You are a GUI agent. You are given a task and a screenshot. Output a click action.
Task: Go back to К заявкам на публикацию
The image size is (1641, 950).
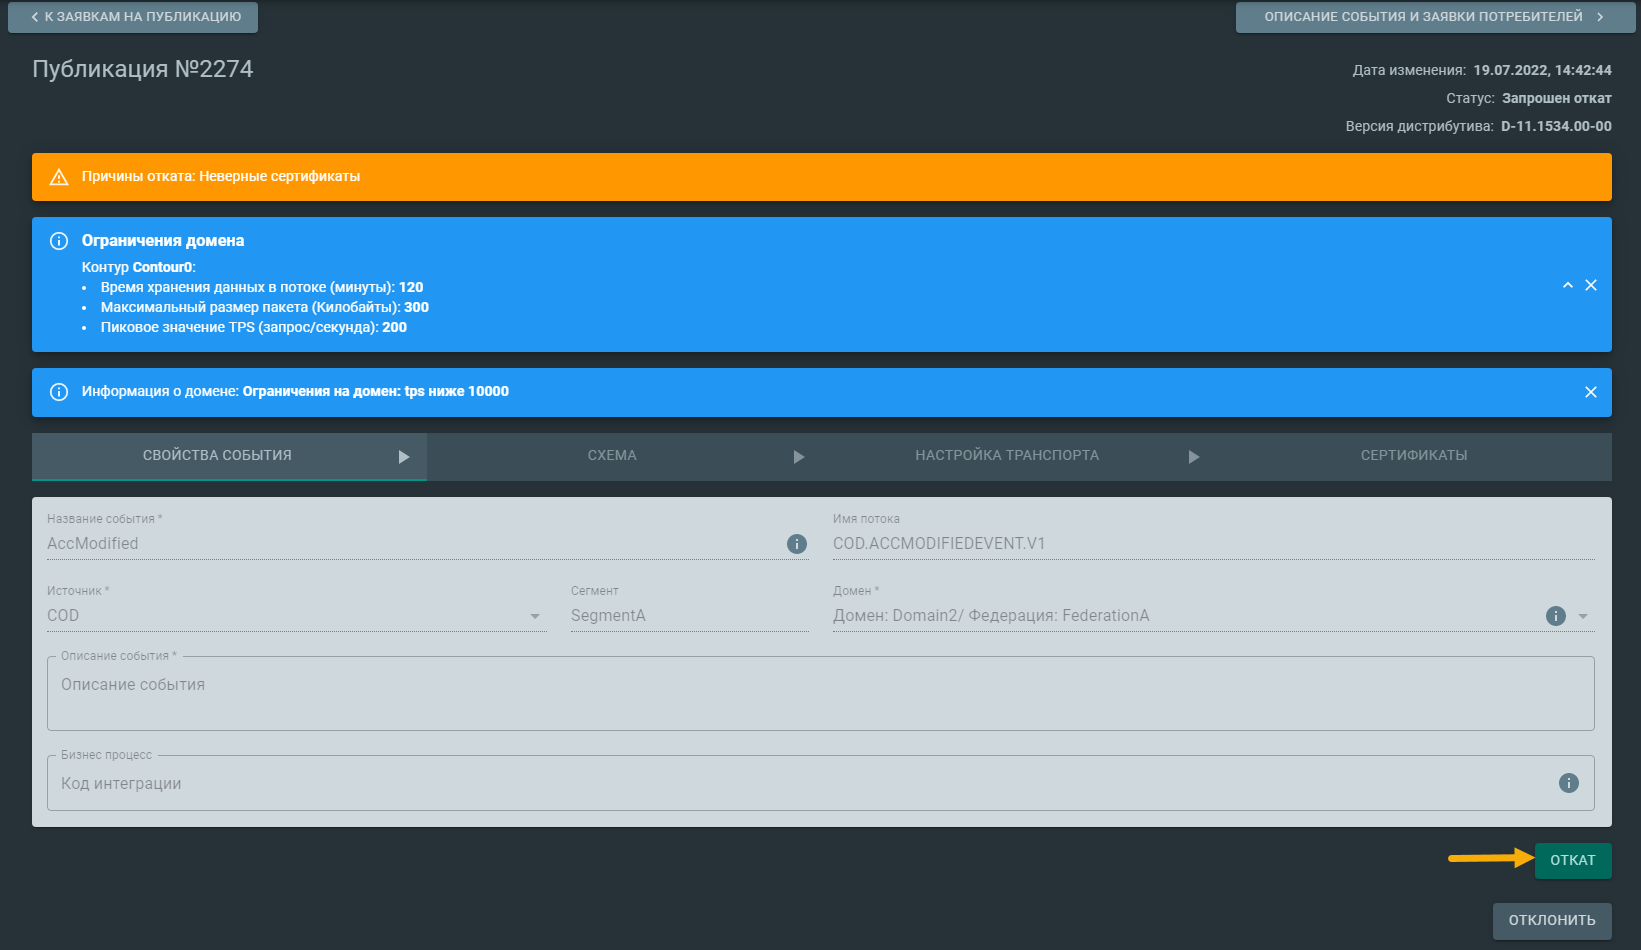point(133,17)
